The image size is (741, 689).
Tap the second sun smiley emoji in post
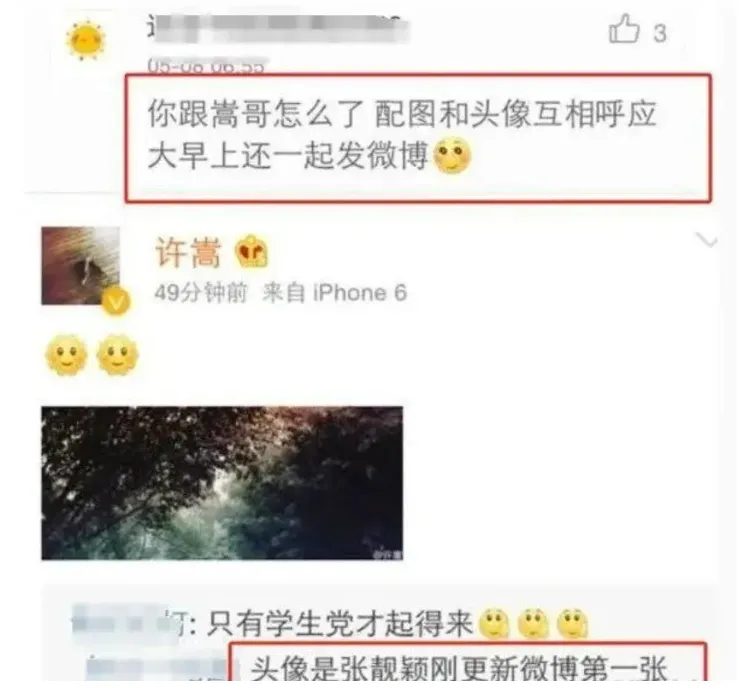(x=117, y=354)
